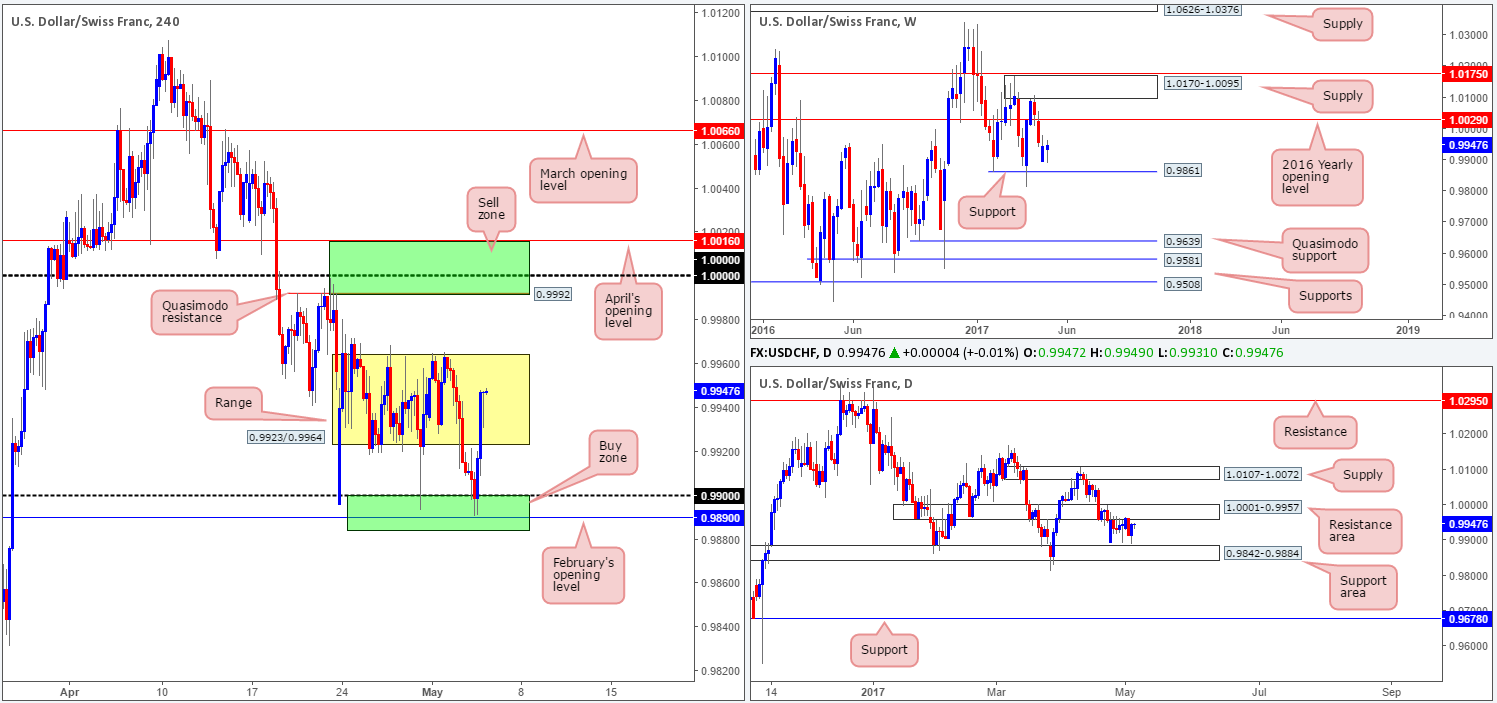Screen dimensions: 1497x703
Task: Select the 'Quasimodo resistance' callout
Action: pos(196,311)
